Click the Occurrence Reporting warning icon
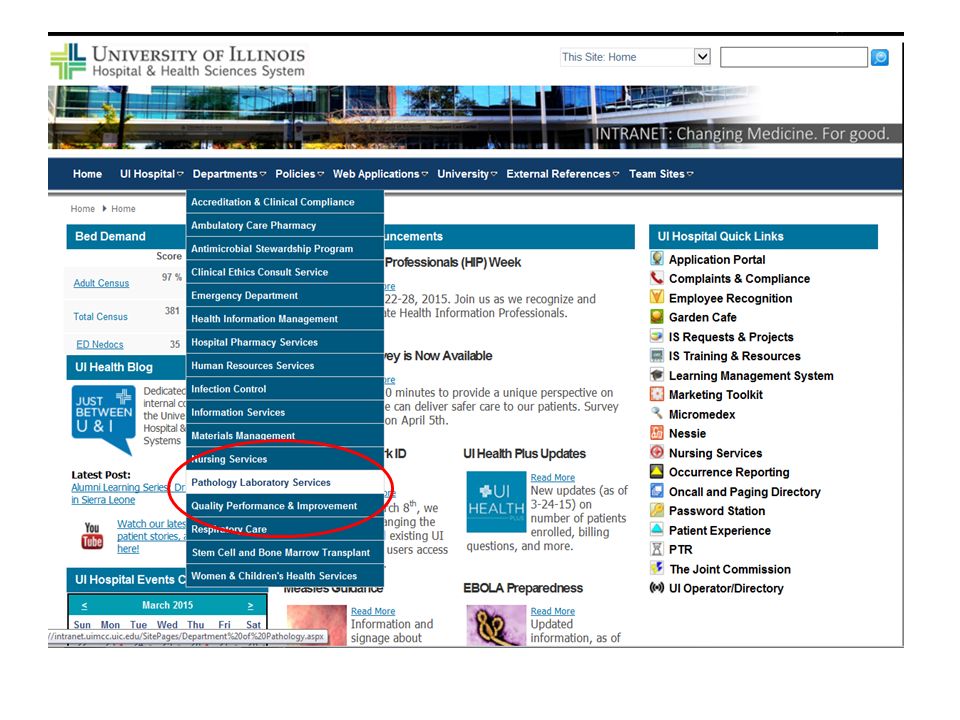The width and height of the screenshot is (960, 720). 657,471
